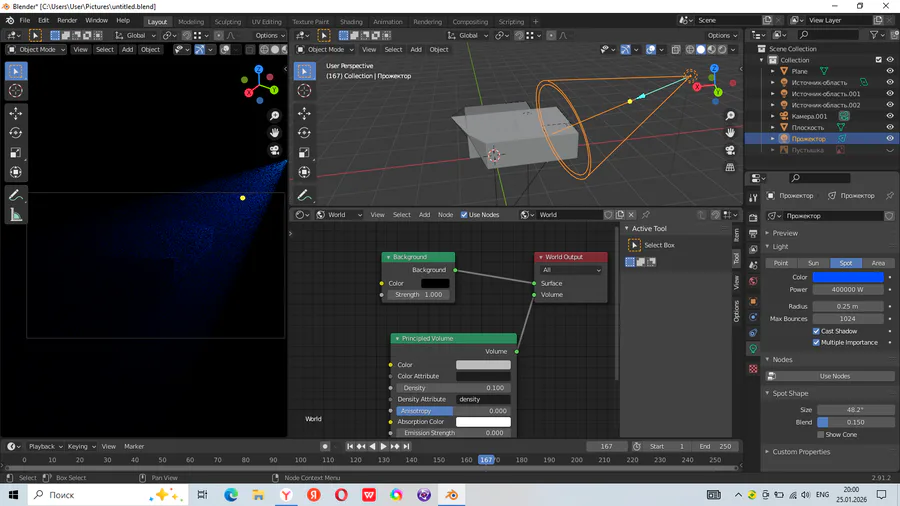Hide Прожектор object in outliner
This screenshot has width=900, height=506.
(890, 139)
